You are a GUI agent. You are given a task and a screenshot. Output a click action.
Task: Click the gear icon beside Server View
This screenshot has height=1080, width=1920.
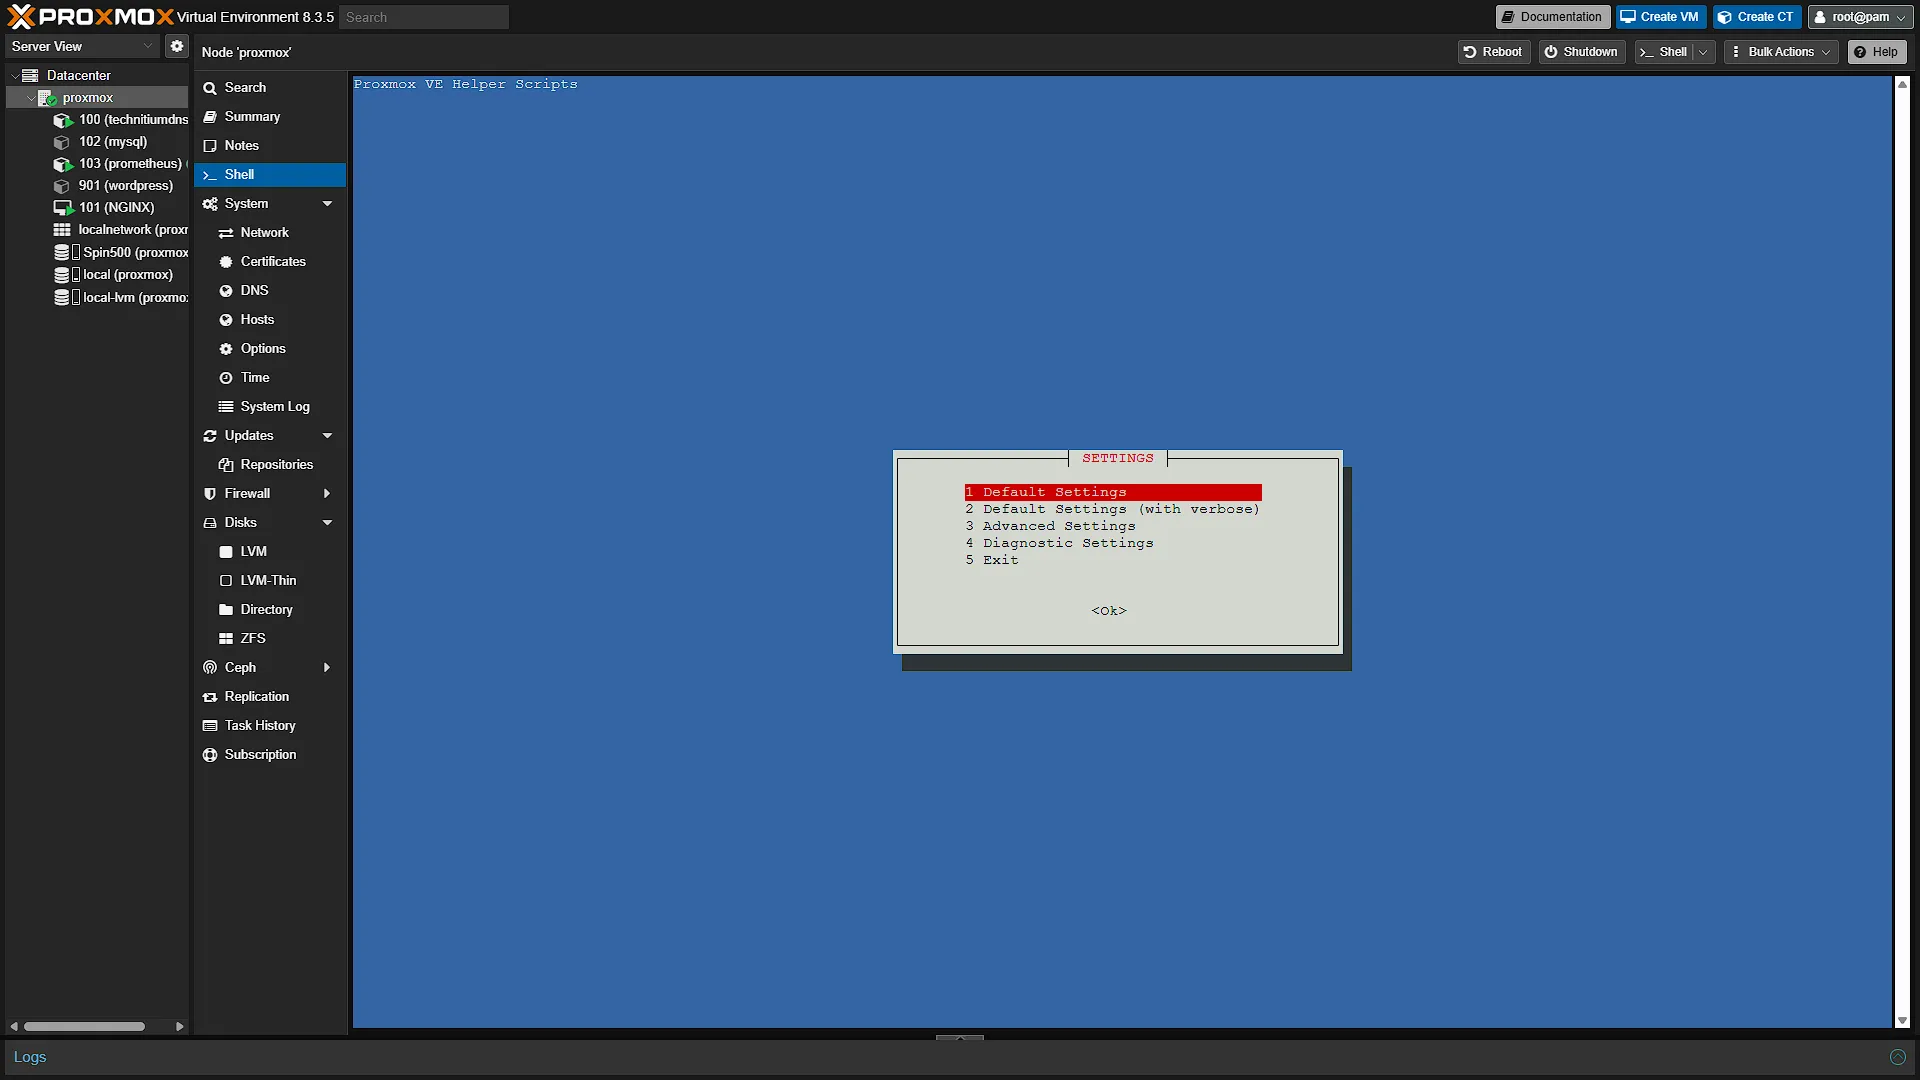coord(177,46)
